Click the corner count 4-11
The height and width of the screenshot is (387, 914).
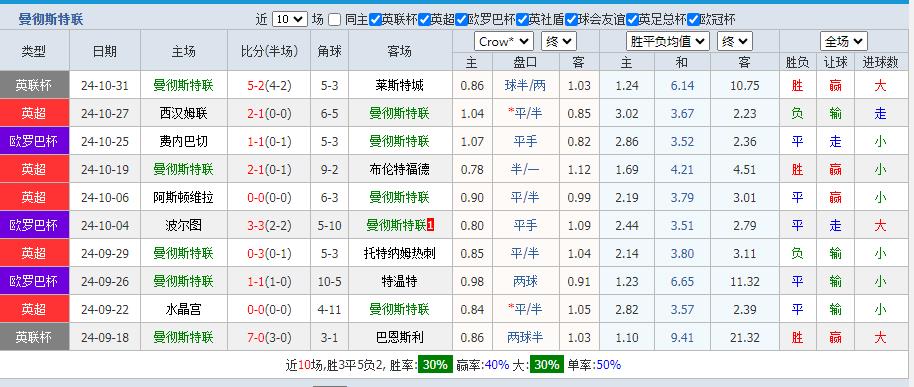(329, 309)
